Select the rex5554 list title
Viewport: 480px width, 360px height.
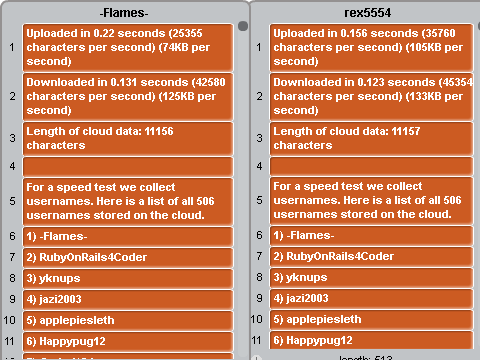click(x=368, y=13)
